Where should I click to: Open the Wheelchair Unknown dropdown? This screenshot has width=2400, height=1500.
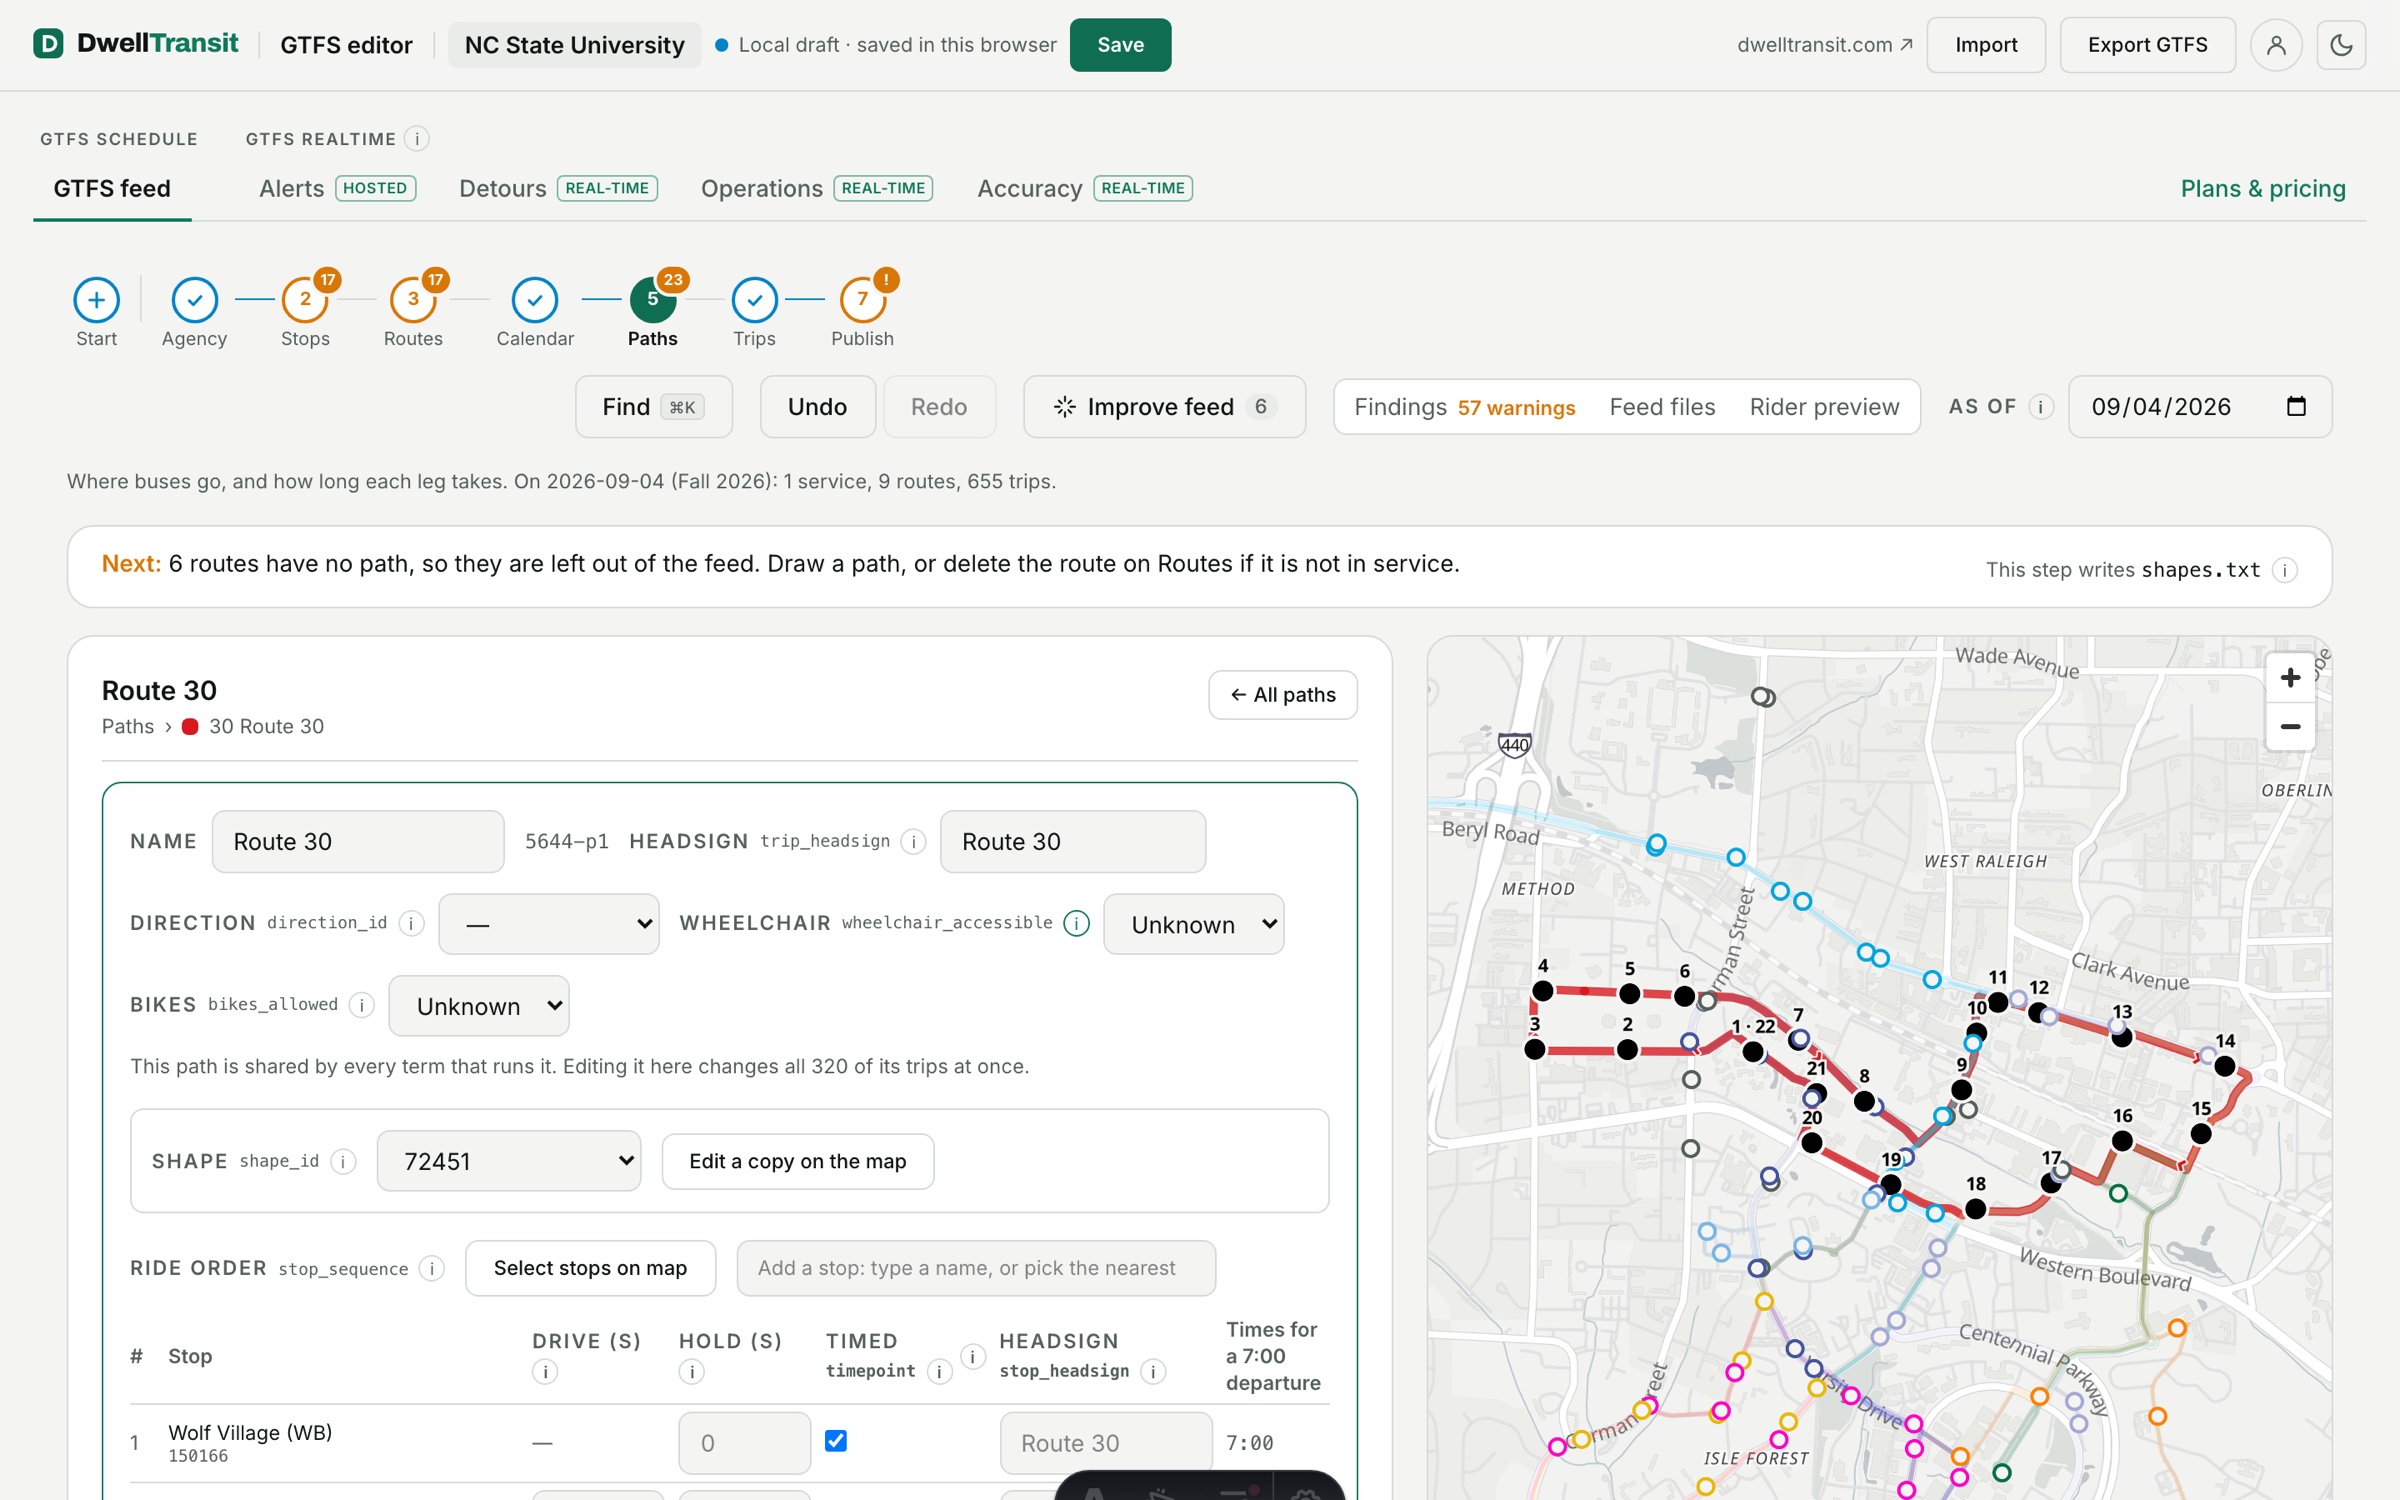(1194, 924)
